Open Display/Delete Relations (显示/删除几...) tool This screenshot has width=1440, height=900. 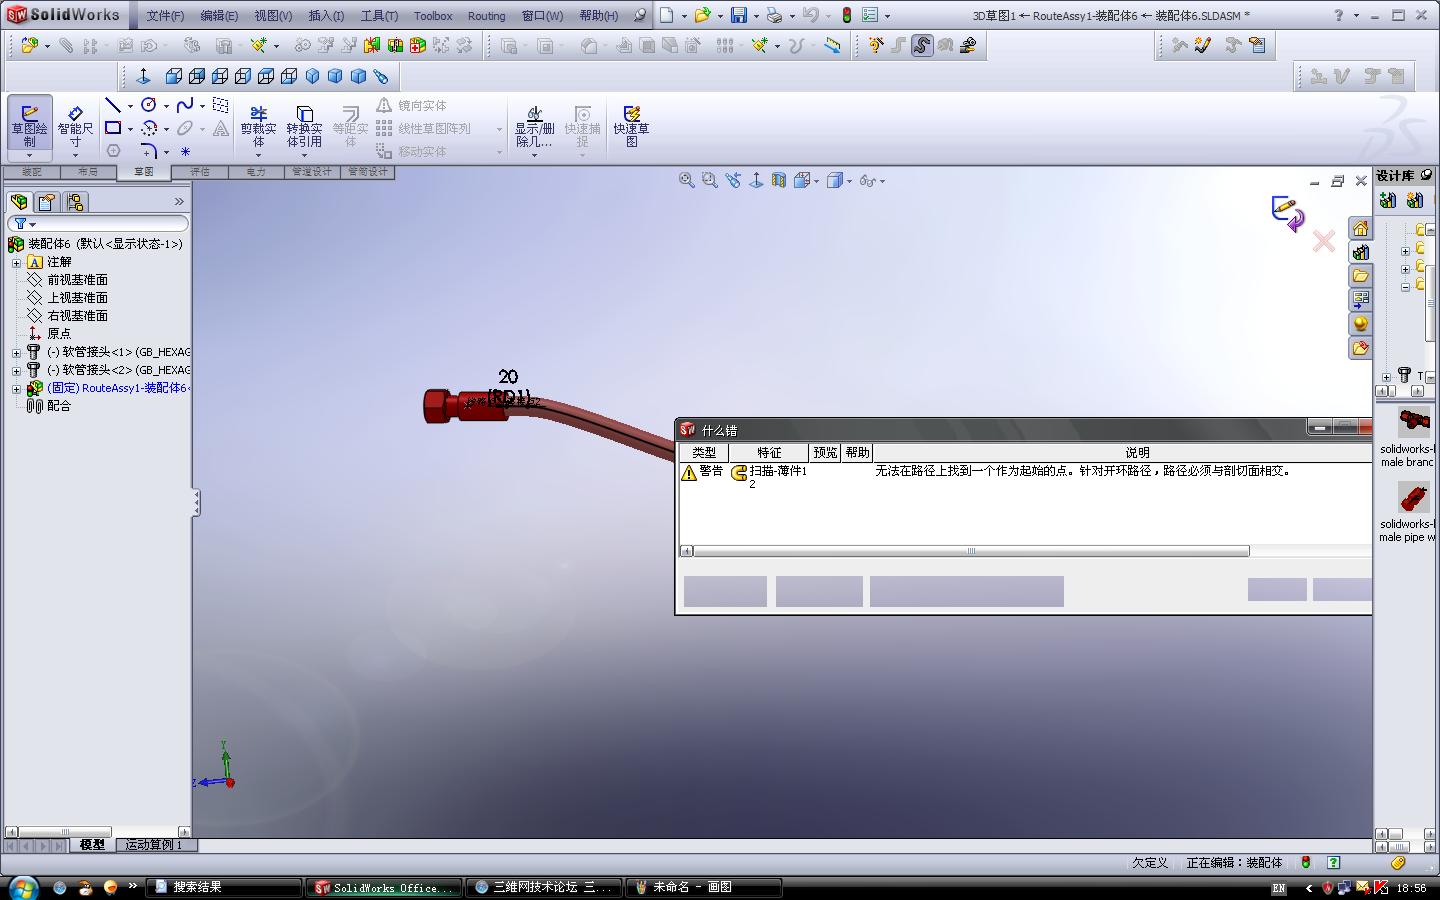(534, 126)
